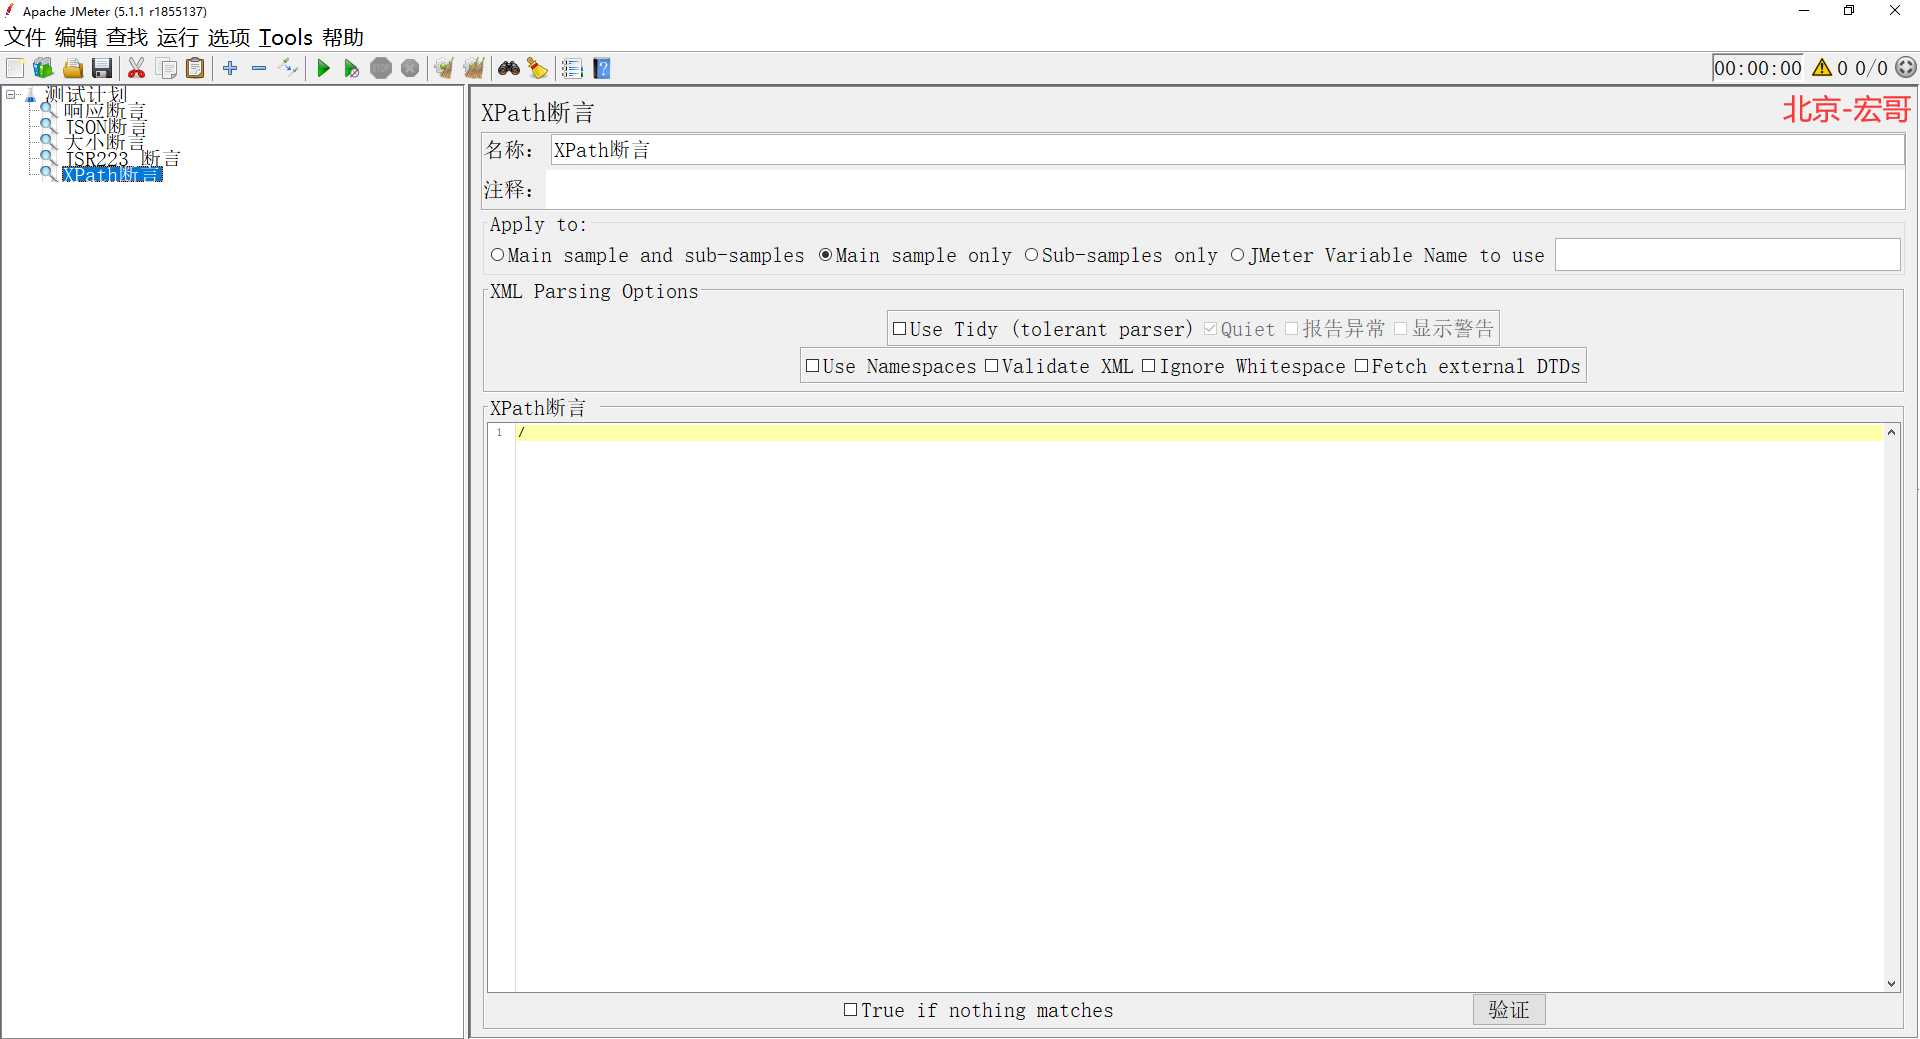Click the Save (floppy disk) toolbar icon
Screen dimensions: 1920x1039
(102, 68)
